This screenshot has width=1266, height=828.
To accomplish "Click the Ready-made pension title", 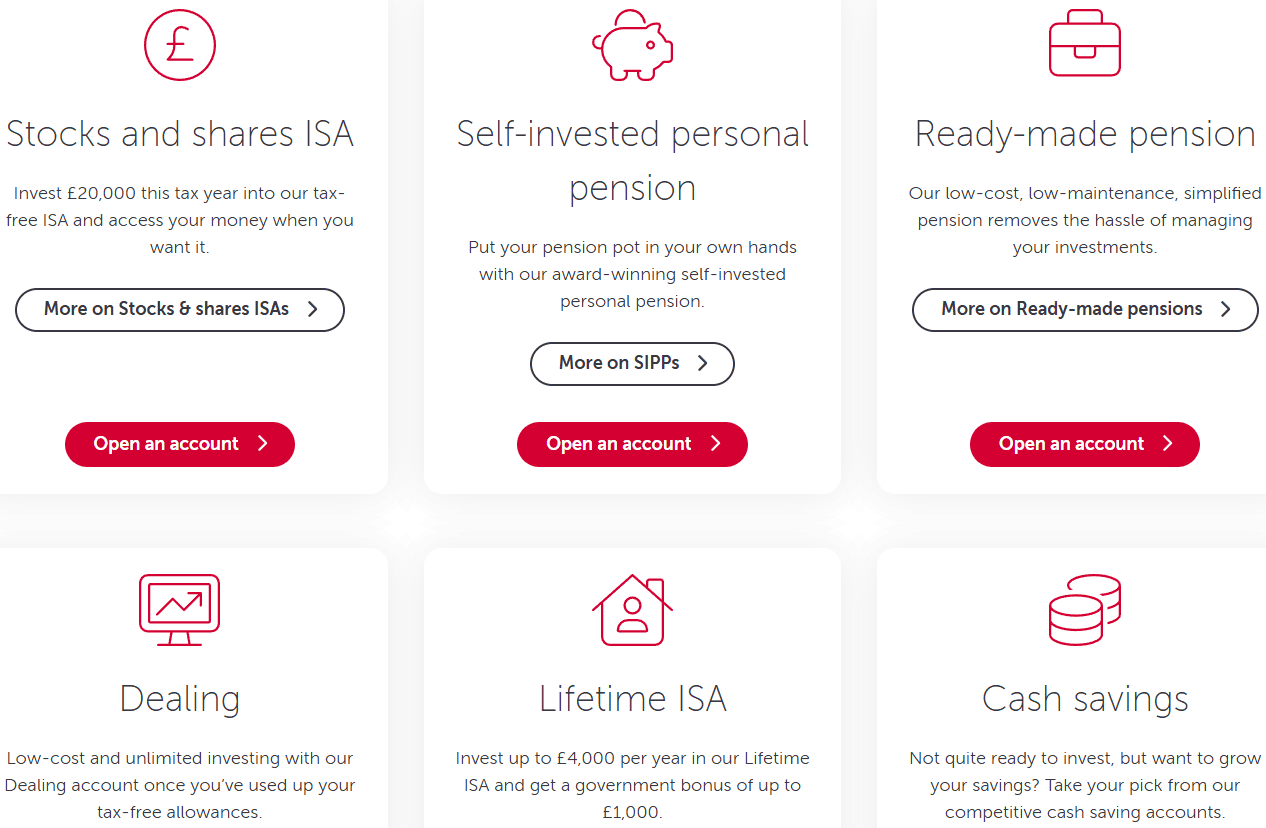I will click(1085, 134).
